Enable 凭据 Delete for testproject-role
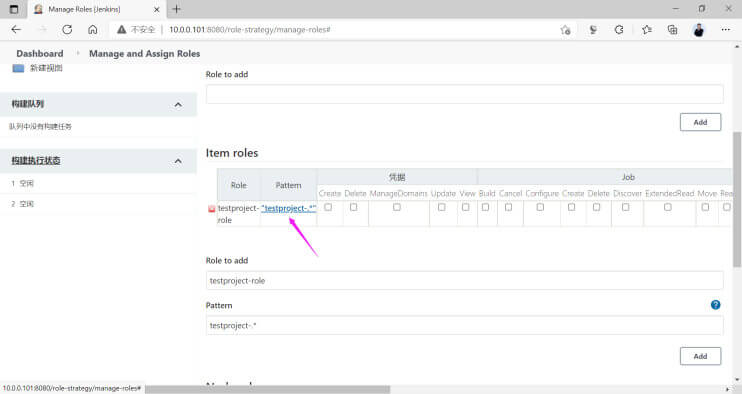Image resolution: width=742 pixels, height=394 pixels. coord(353,207)
